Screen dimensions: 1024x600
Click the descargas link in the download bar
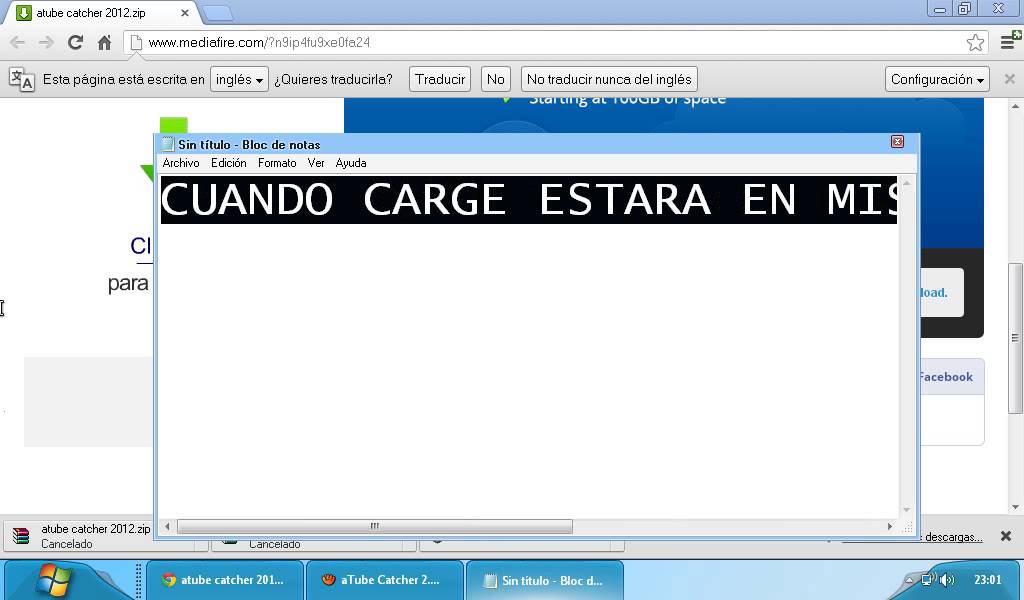953,537
